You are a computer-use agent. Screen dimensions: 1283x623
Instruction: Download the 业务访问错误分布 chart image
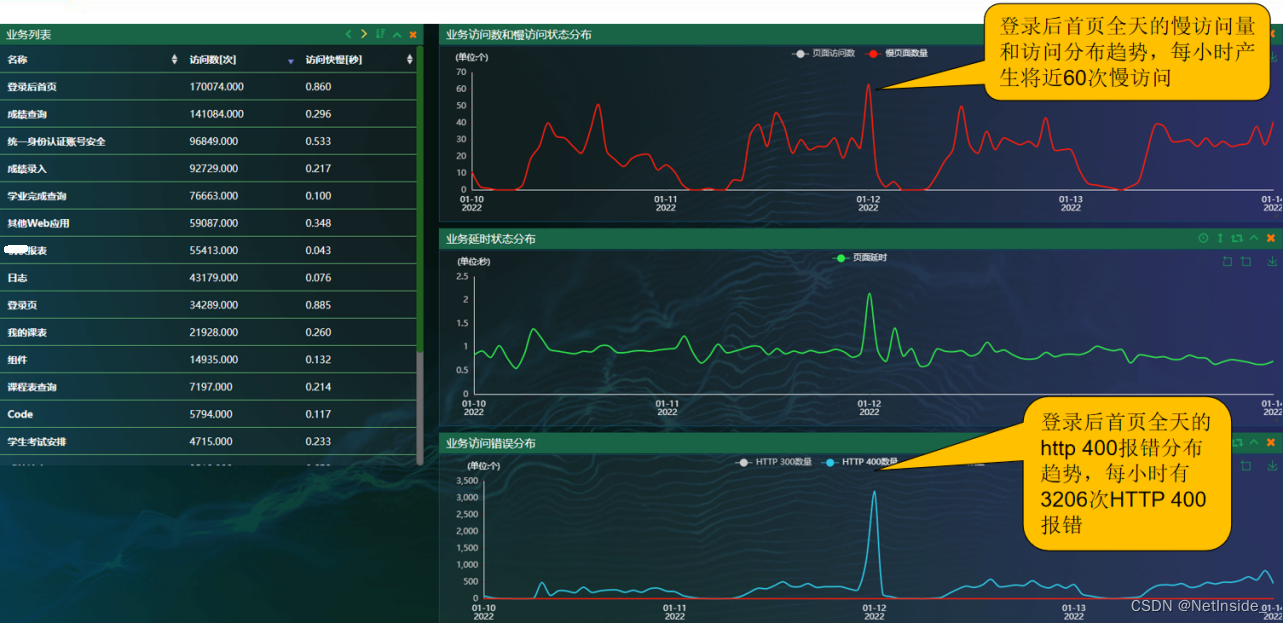[x=1271, y=466]
